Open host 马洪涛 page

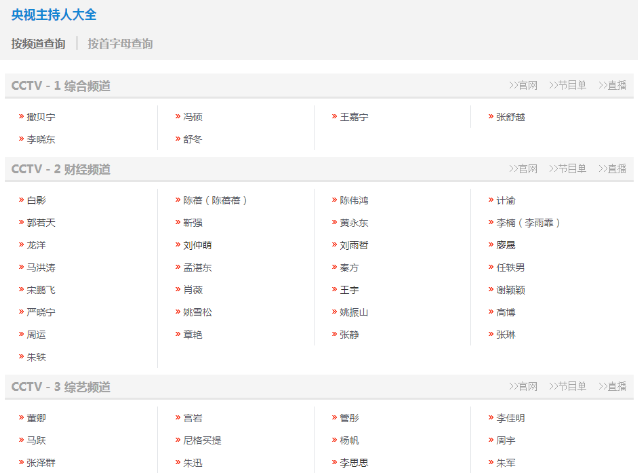click(41, 267)
